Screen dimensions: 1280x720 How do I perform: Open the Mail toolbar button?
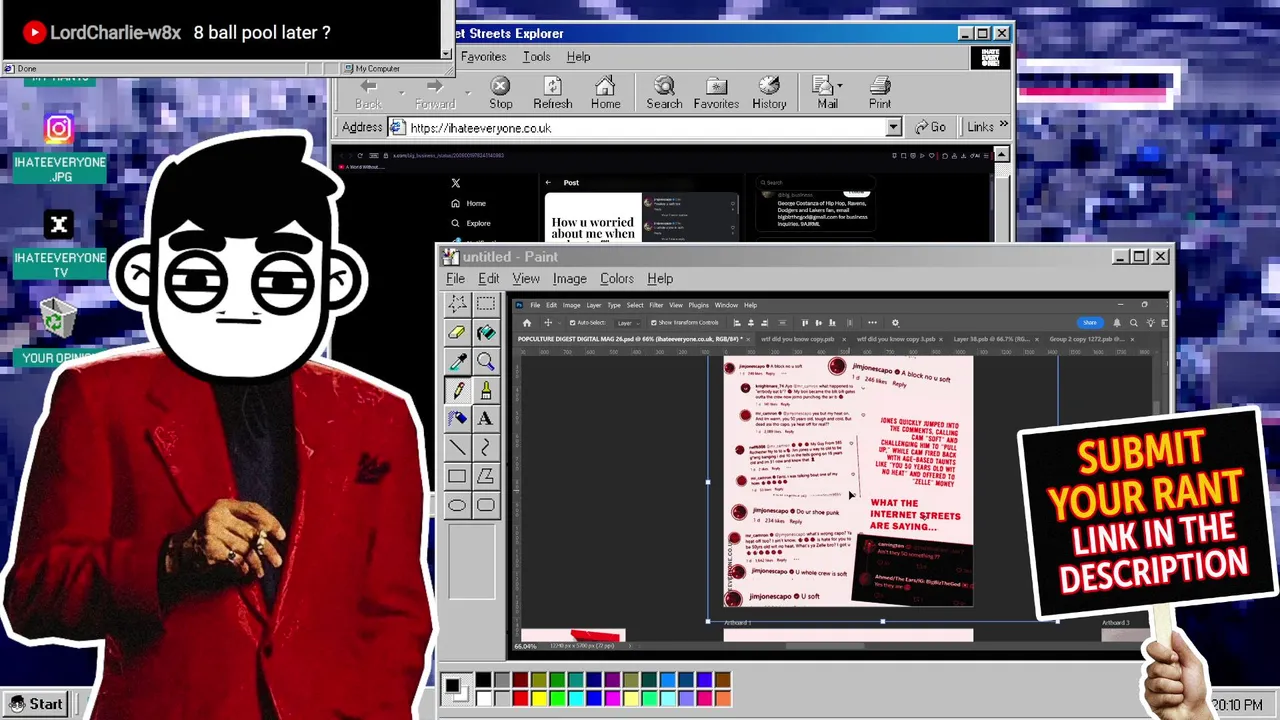coord(827,94)
